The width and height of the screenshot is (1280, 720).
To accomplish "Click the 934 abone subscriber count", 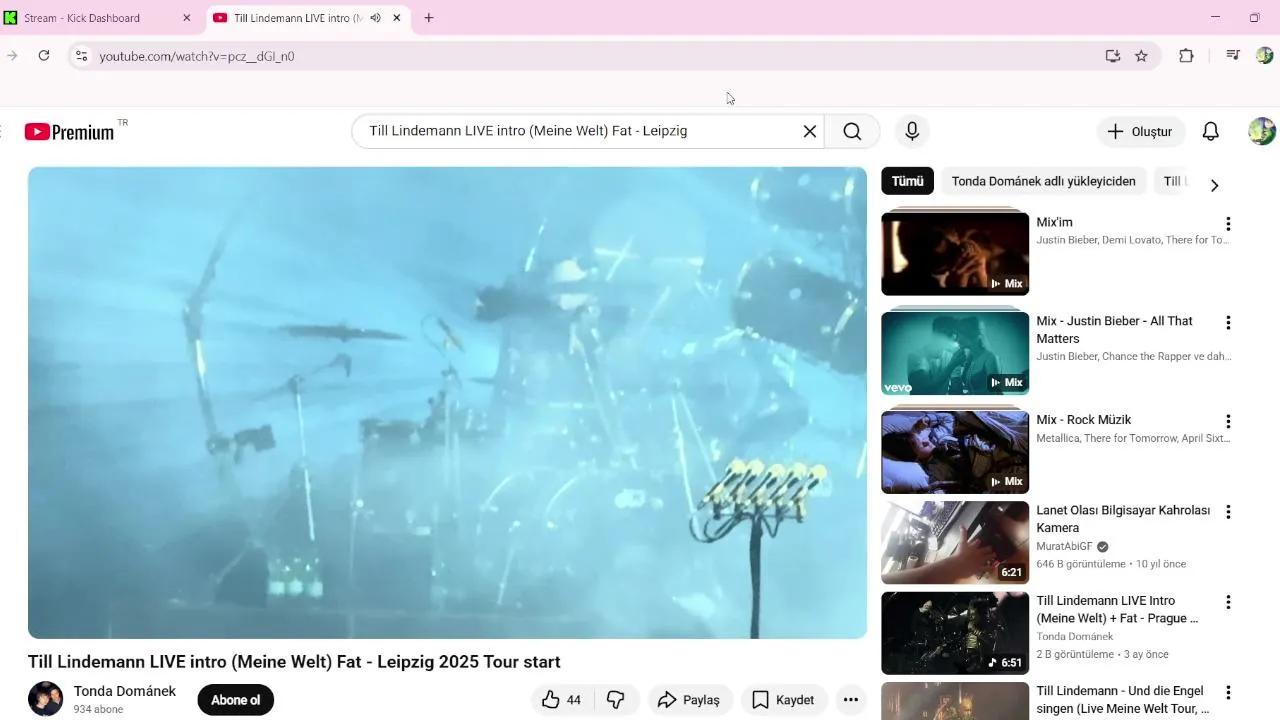I will (x=98, y=709).
